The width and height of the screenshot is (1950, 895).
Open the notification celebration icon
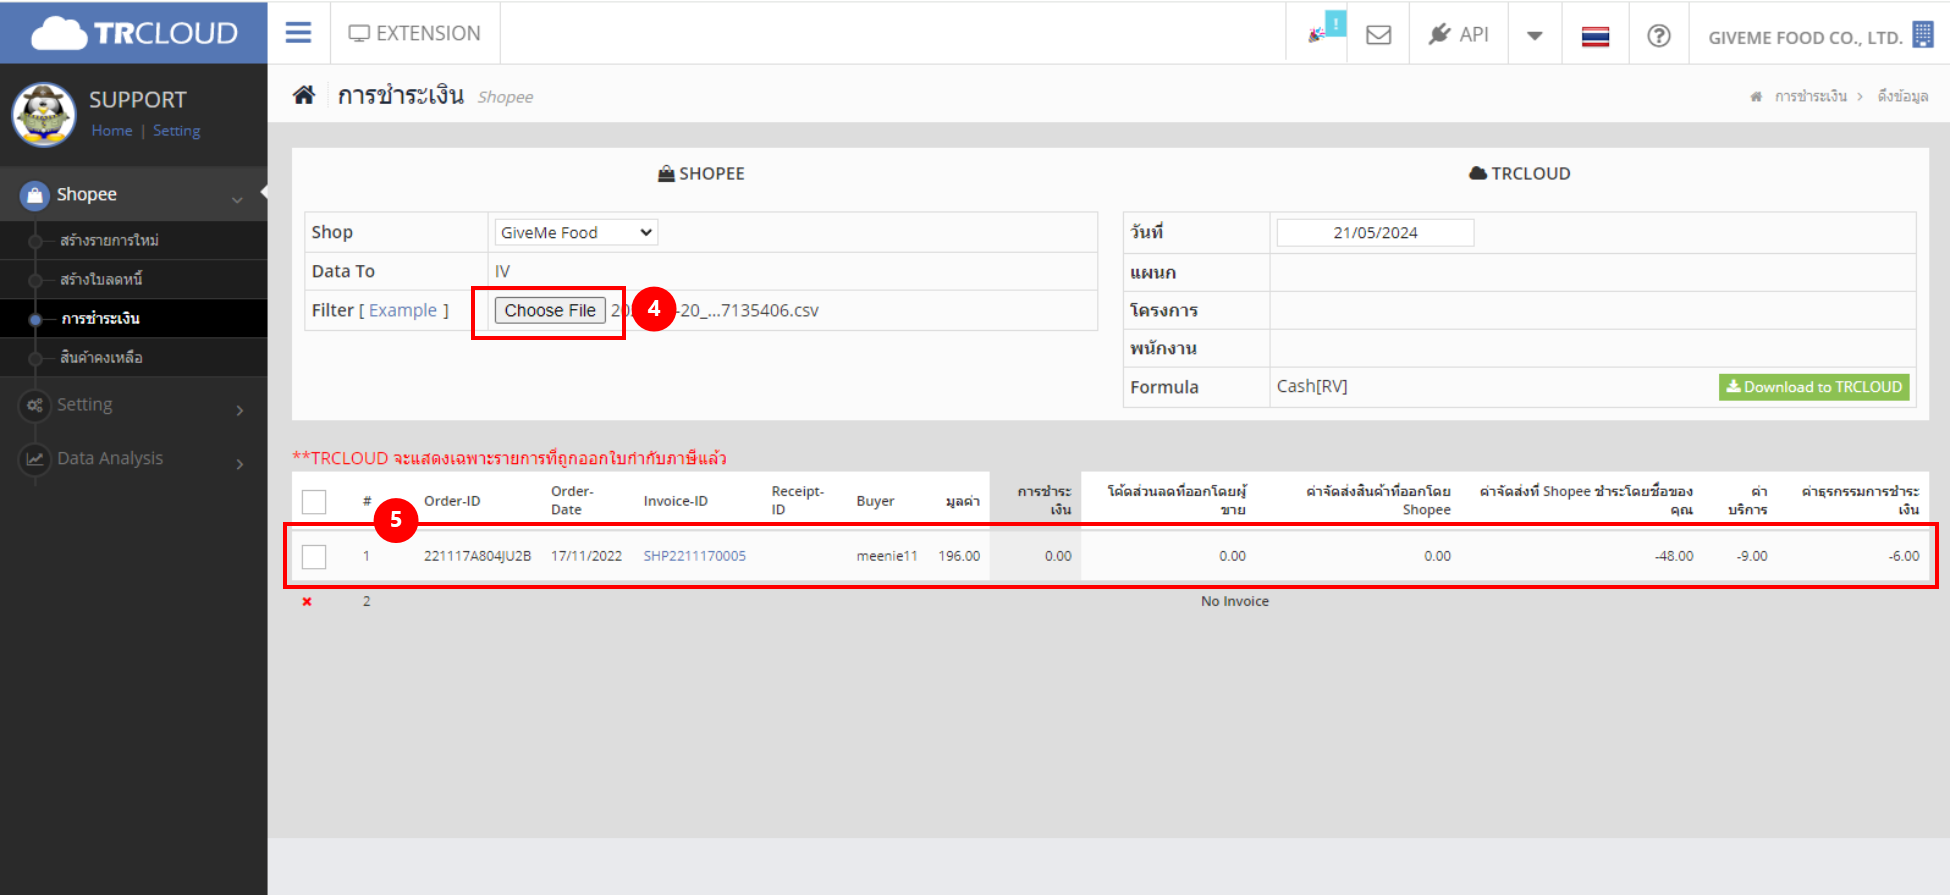[1317, 34]
